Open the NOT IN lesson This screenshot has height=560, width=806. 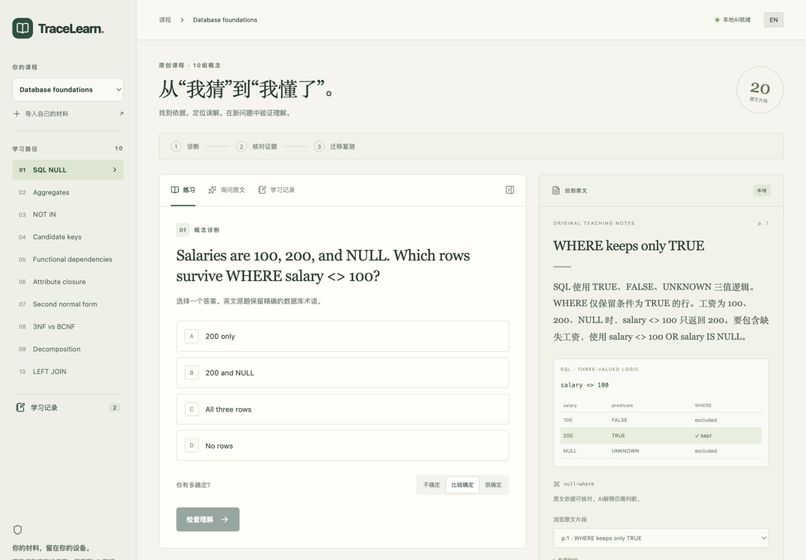coord(68,214)
